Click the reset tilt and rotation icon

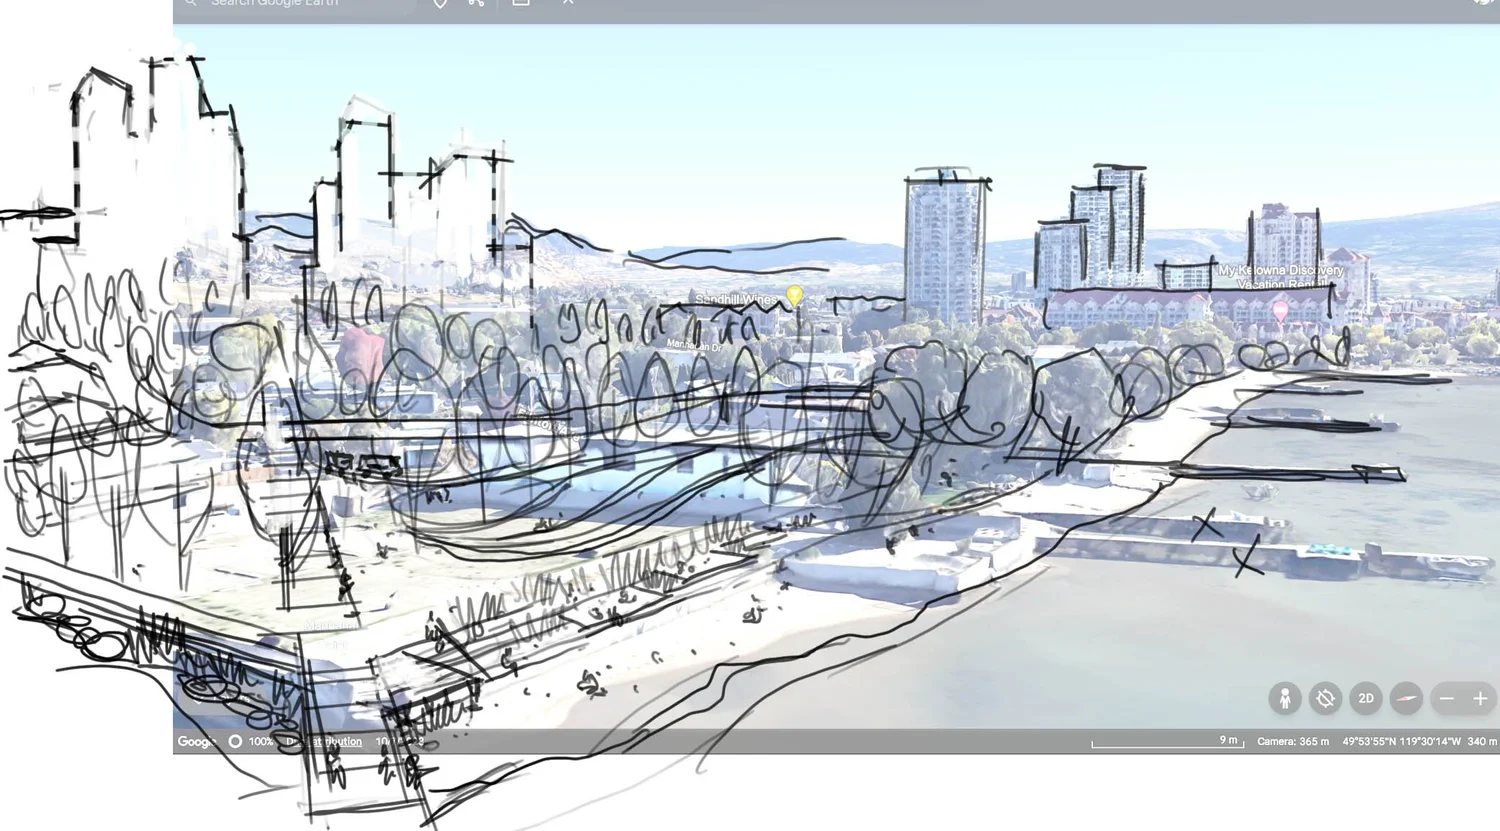click(x=1325, y=698)
